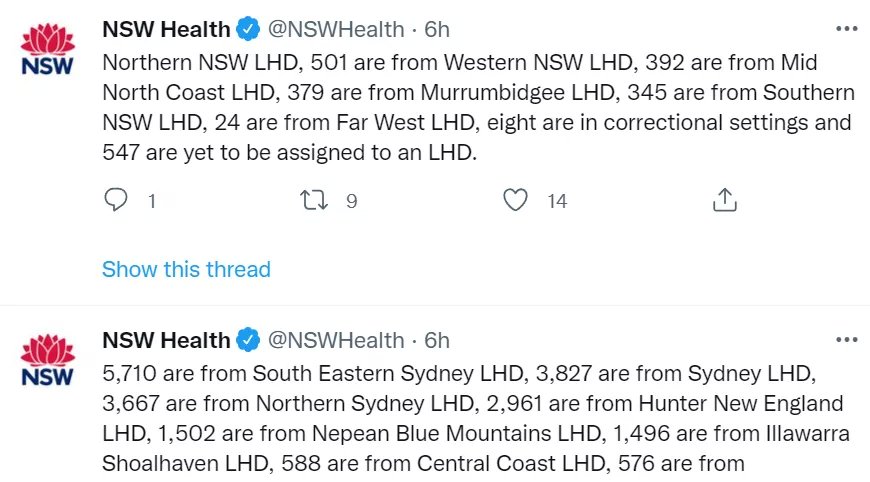Click Show this thread link
This screenshot has height=482, width=870.
coord(186,270)
